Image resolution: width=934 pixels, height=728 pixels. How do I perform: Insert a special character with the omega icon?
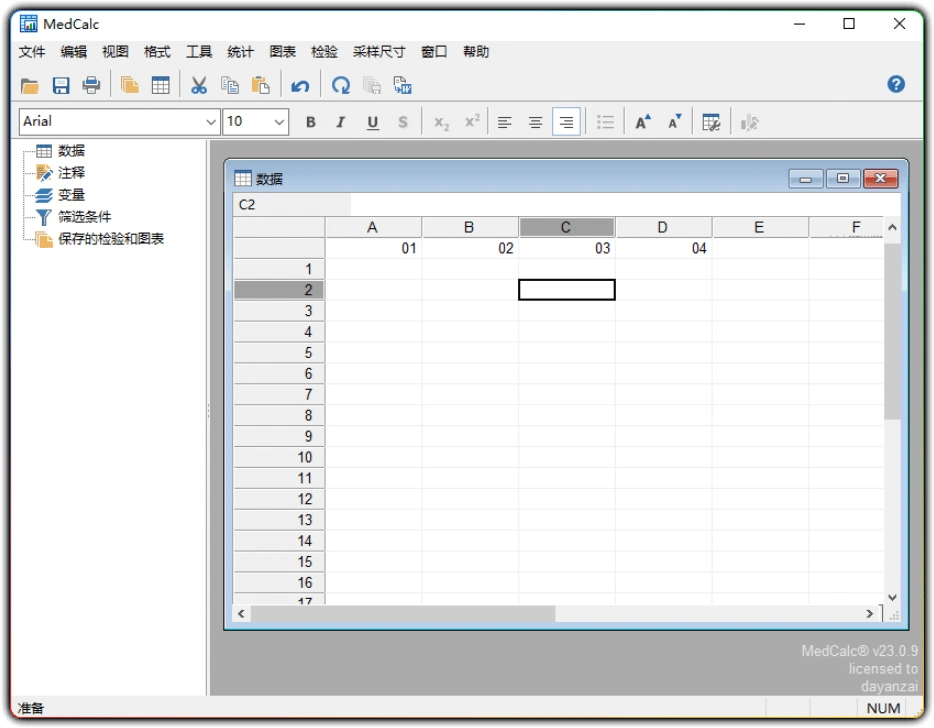340,85
